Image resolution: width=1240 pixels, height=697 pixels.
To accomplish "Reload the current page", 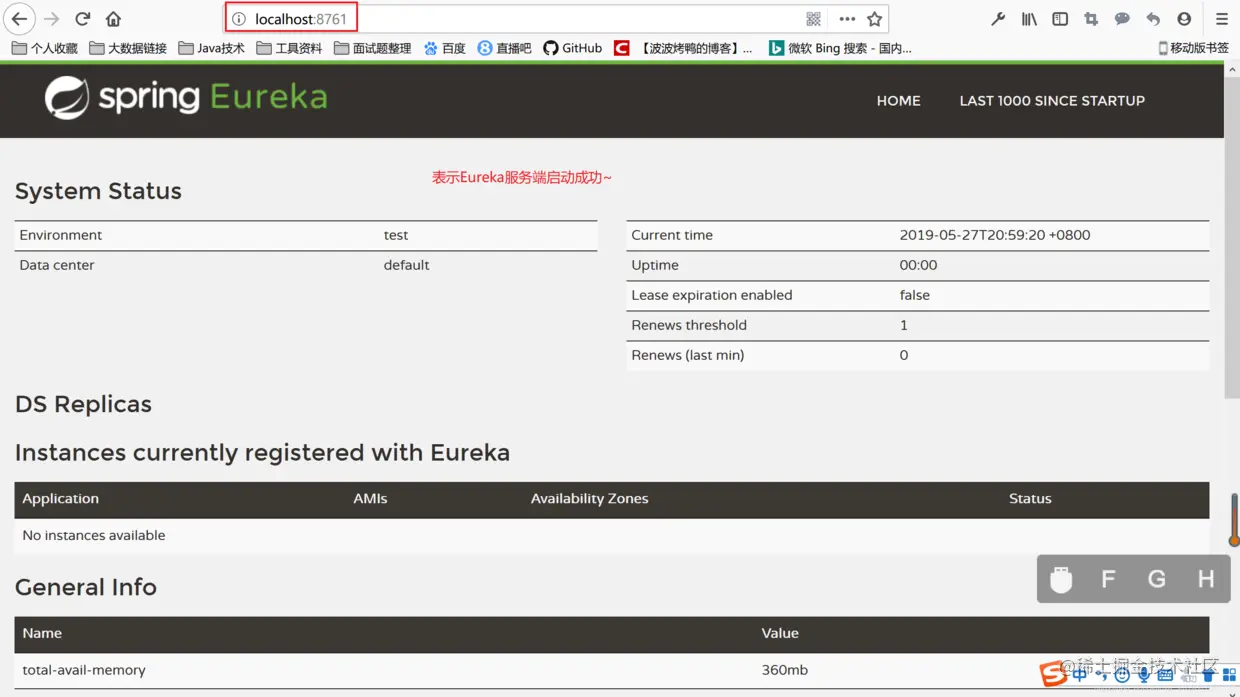I will click(x=83, y=19).
